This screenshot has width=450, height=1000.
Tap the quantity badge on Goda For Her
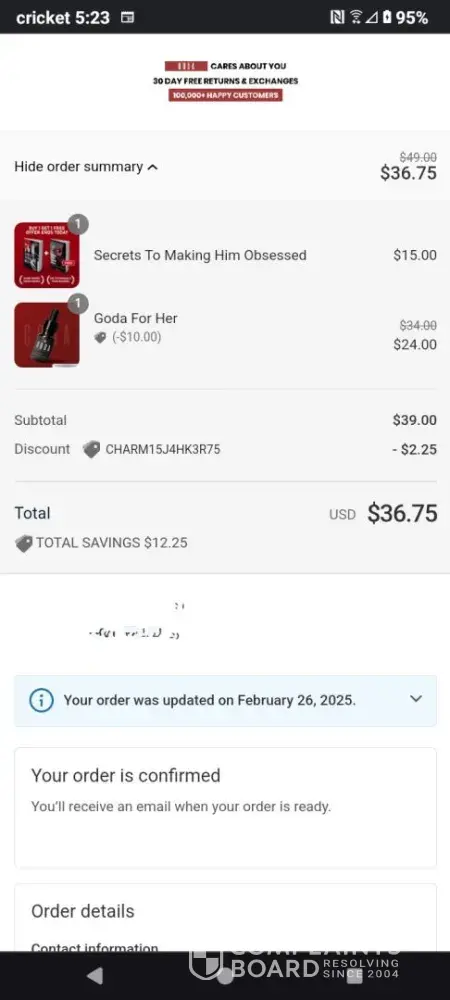(x=78, y=304)
